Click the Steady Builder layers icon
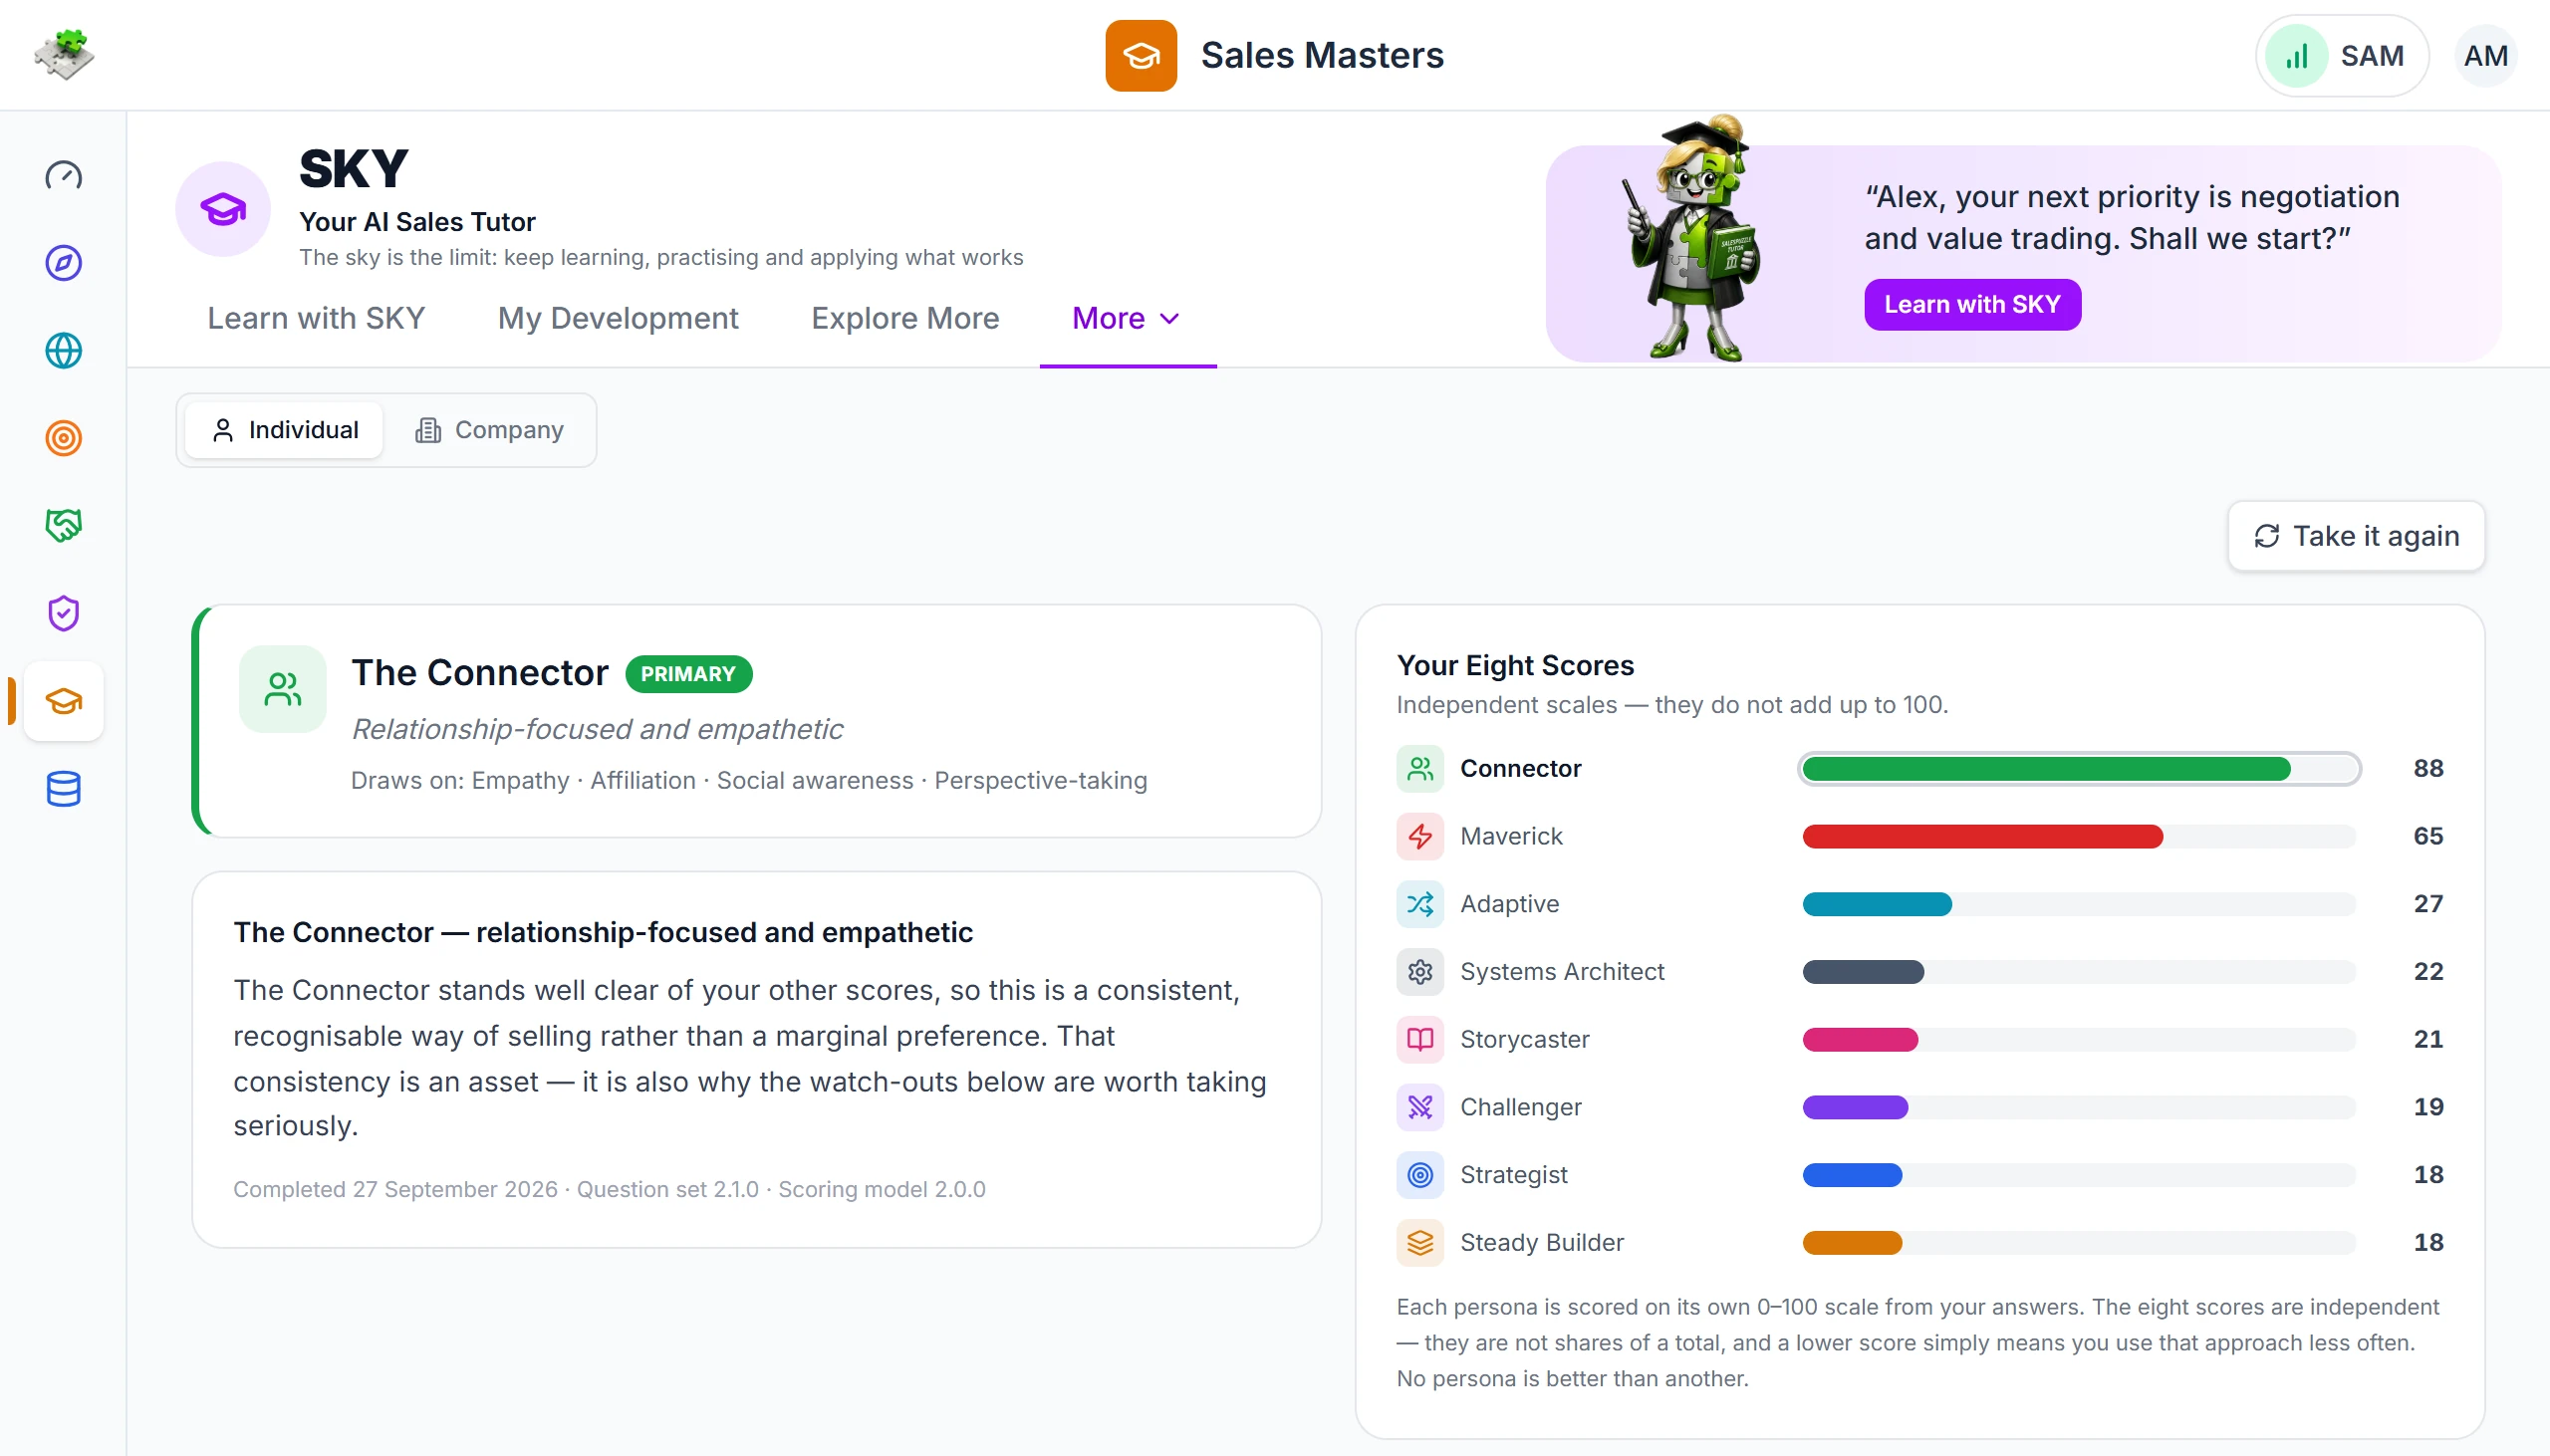The image size is (2550, 1456). click(x=1420, y=1243)
